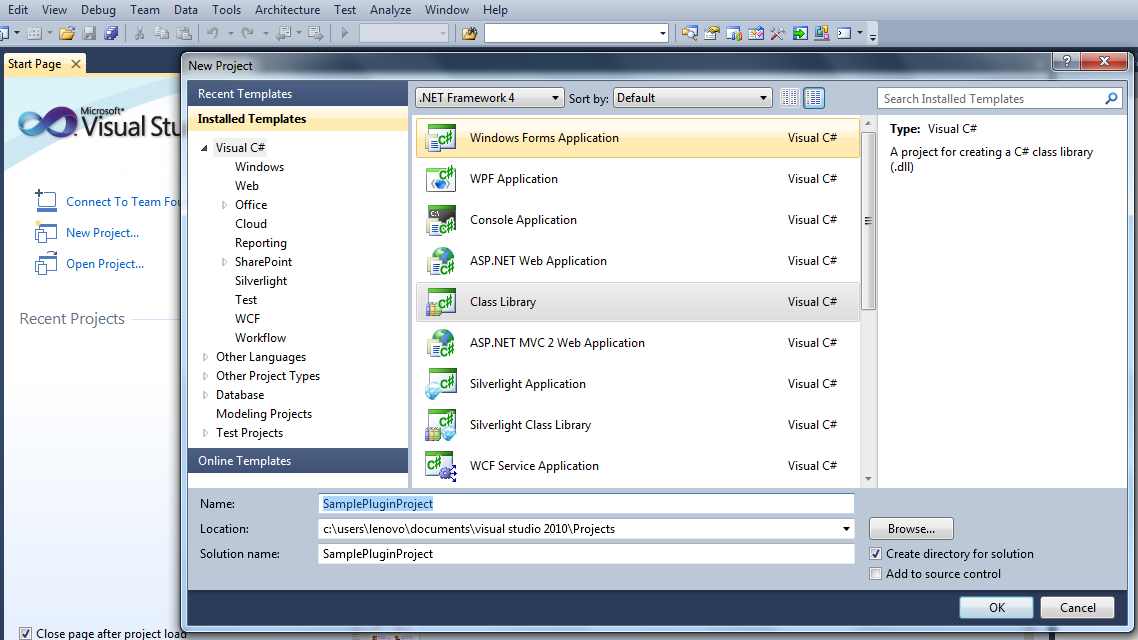
Task: Click the Save All toolbar icon
Action: (x=111, y=33)
